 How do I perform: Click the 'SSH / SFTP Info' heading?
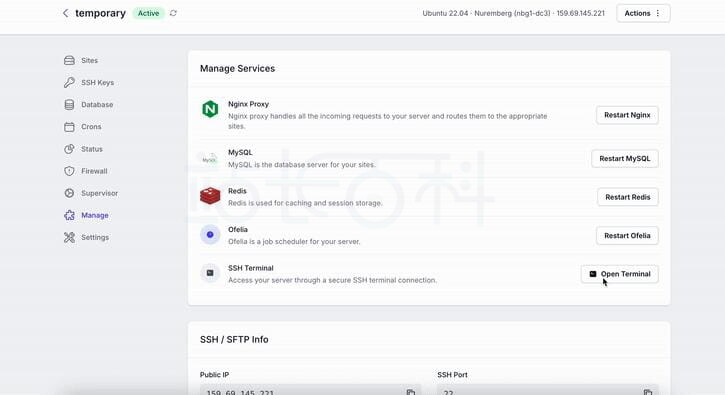pos(234,339)
